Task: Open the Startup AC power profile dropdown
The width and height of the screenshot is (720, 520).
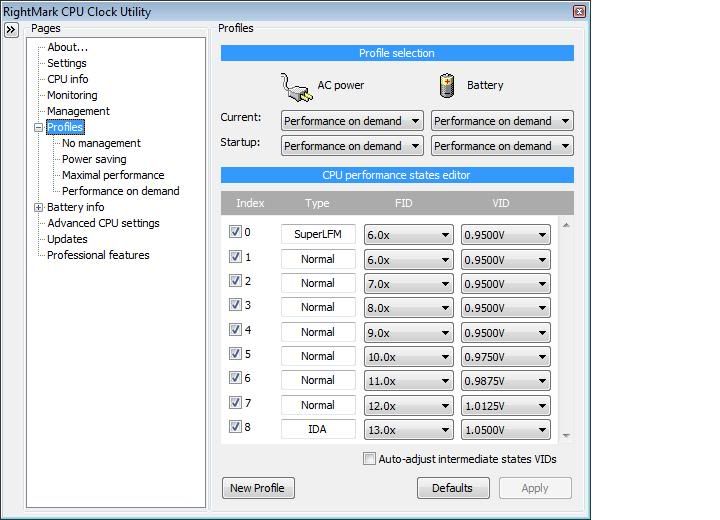Action: pos(352,146)
